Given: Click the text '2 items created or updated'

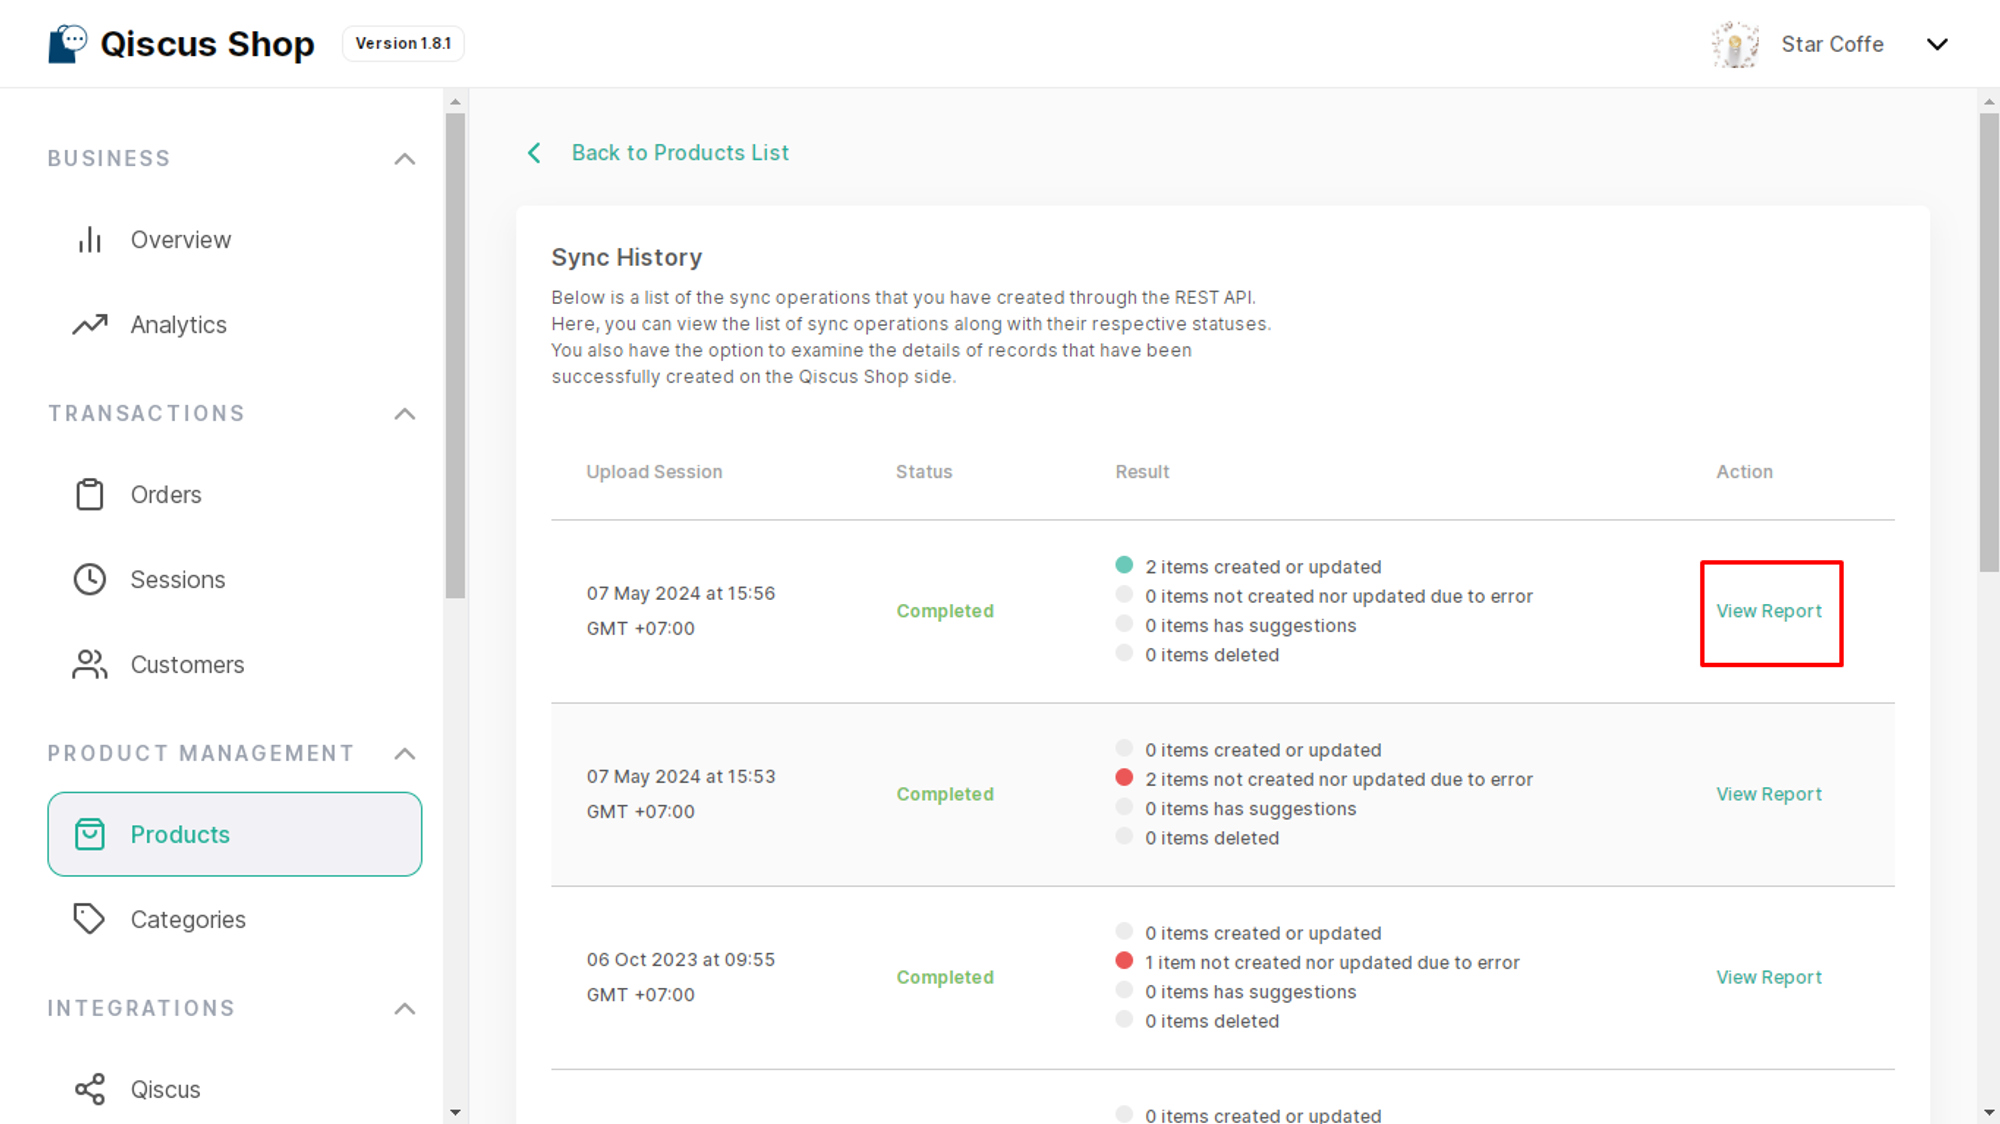Looking at the screenshot, I should coord(1263,567).
